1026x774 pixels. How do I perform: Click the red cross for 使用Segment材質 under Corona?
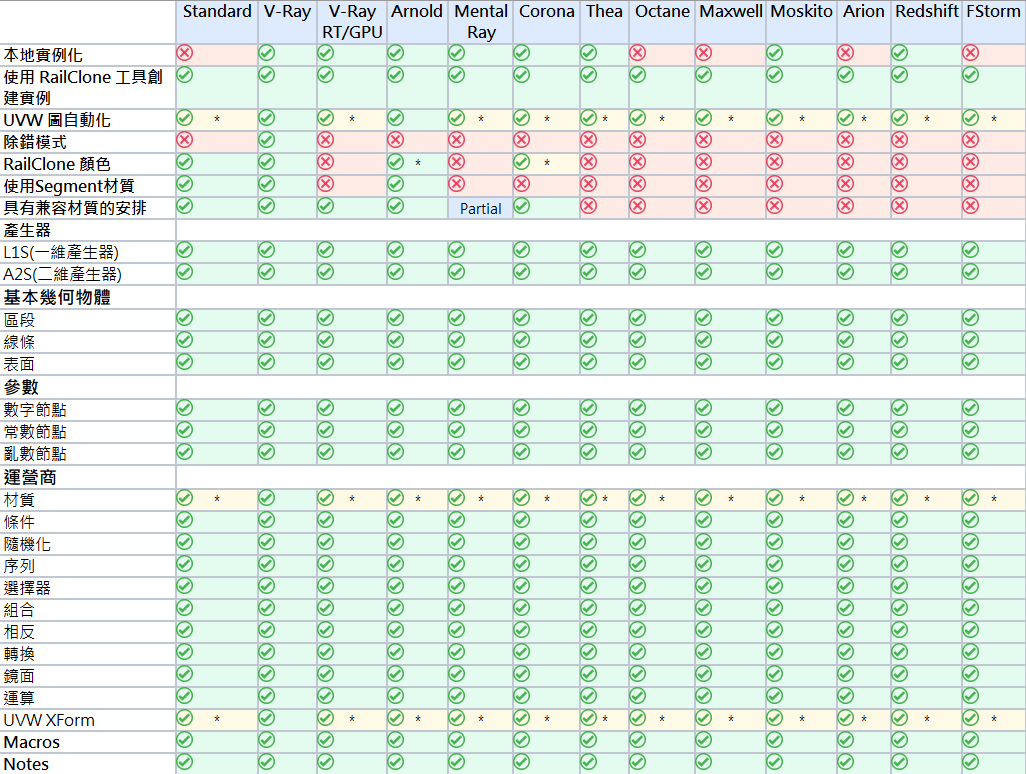click(x=522, y=184)
